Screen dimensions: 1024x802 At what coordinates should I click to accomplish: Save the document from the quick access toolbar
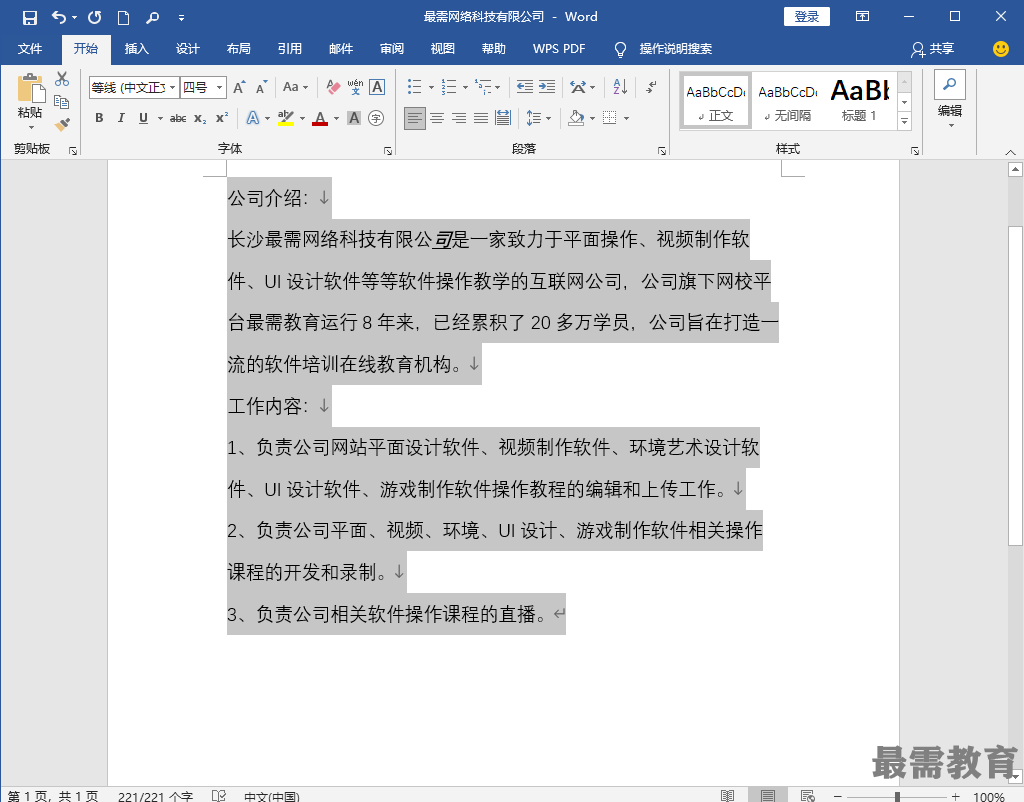pyautogui.click(x=29, y=18)
